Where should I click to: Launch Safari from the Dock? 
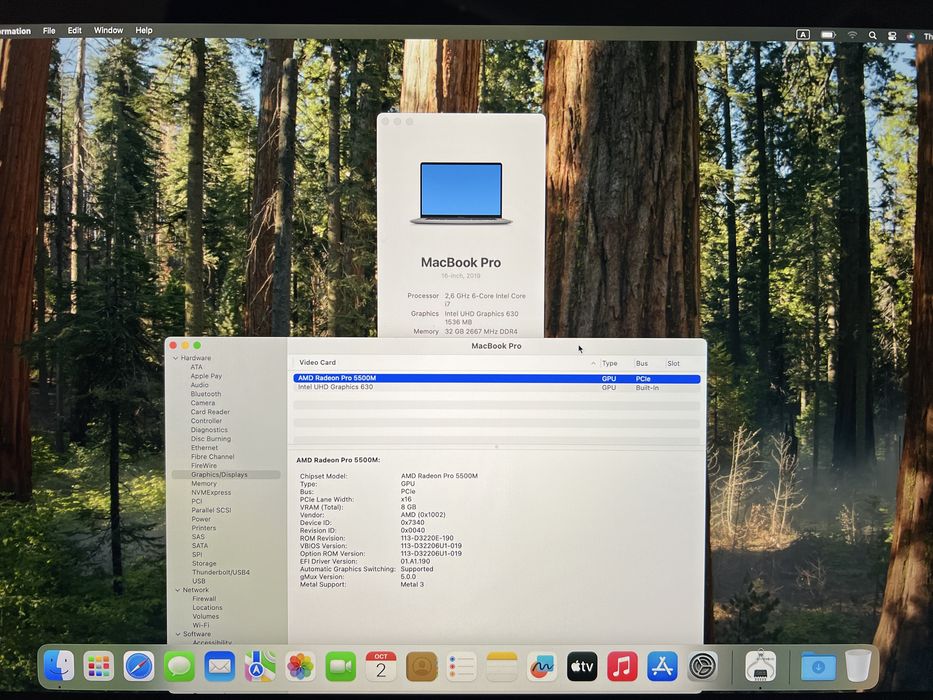coord(139,666)
